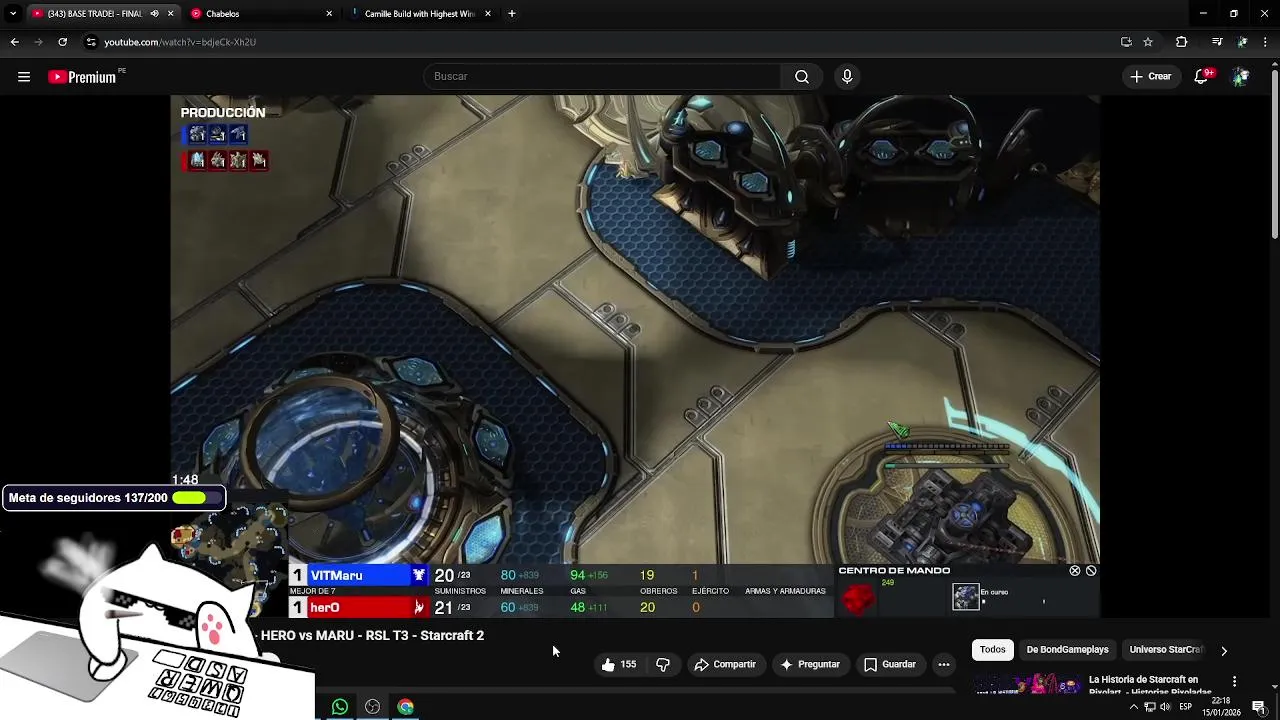Image resolution: width=1280 pixels, height=720 pixels.
Task: Show more filter chips with right arrow
Action: [x=1223, y=650]
